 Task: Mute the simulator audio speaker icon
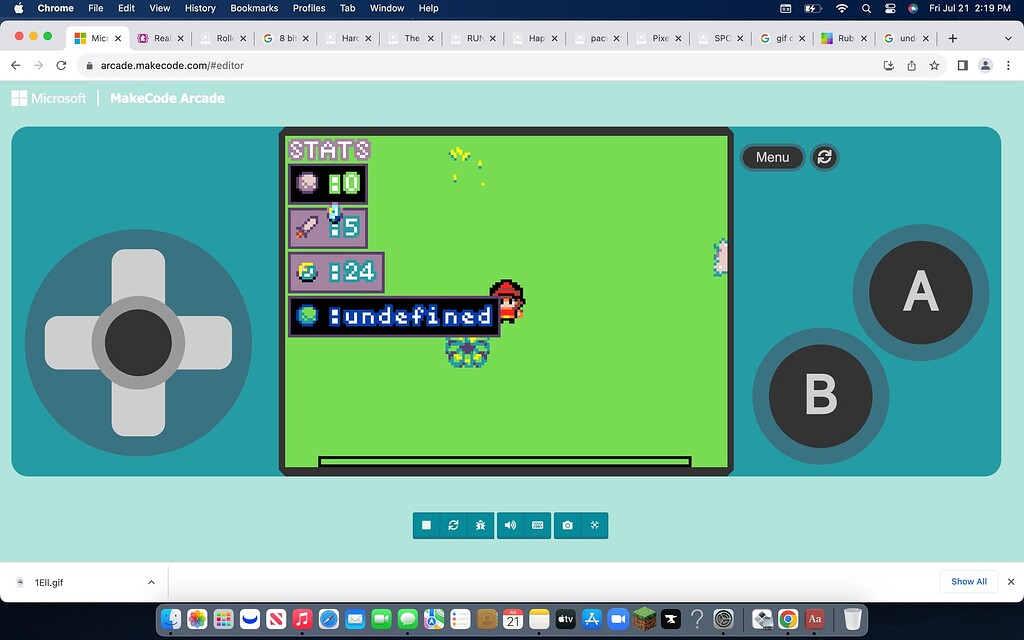tap(510, 525)
